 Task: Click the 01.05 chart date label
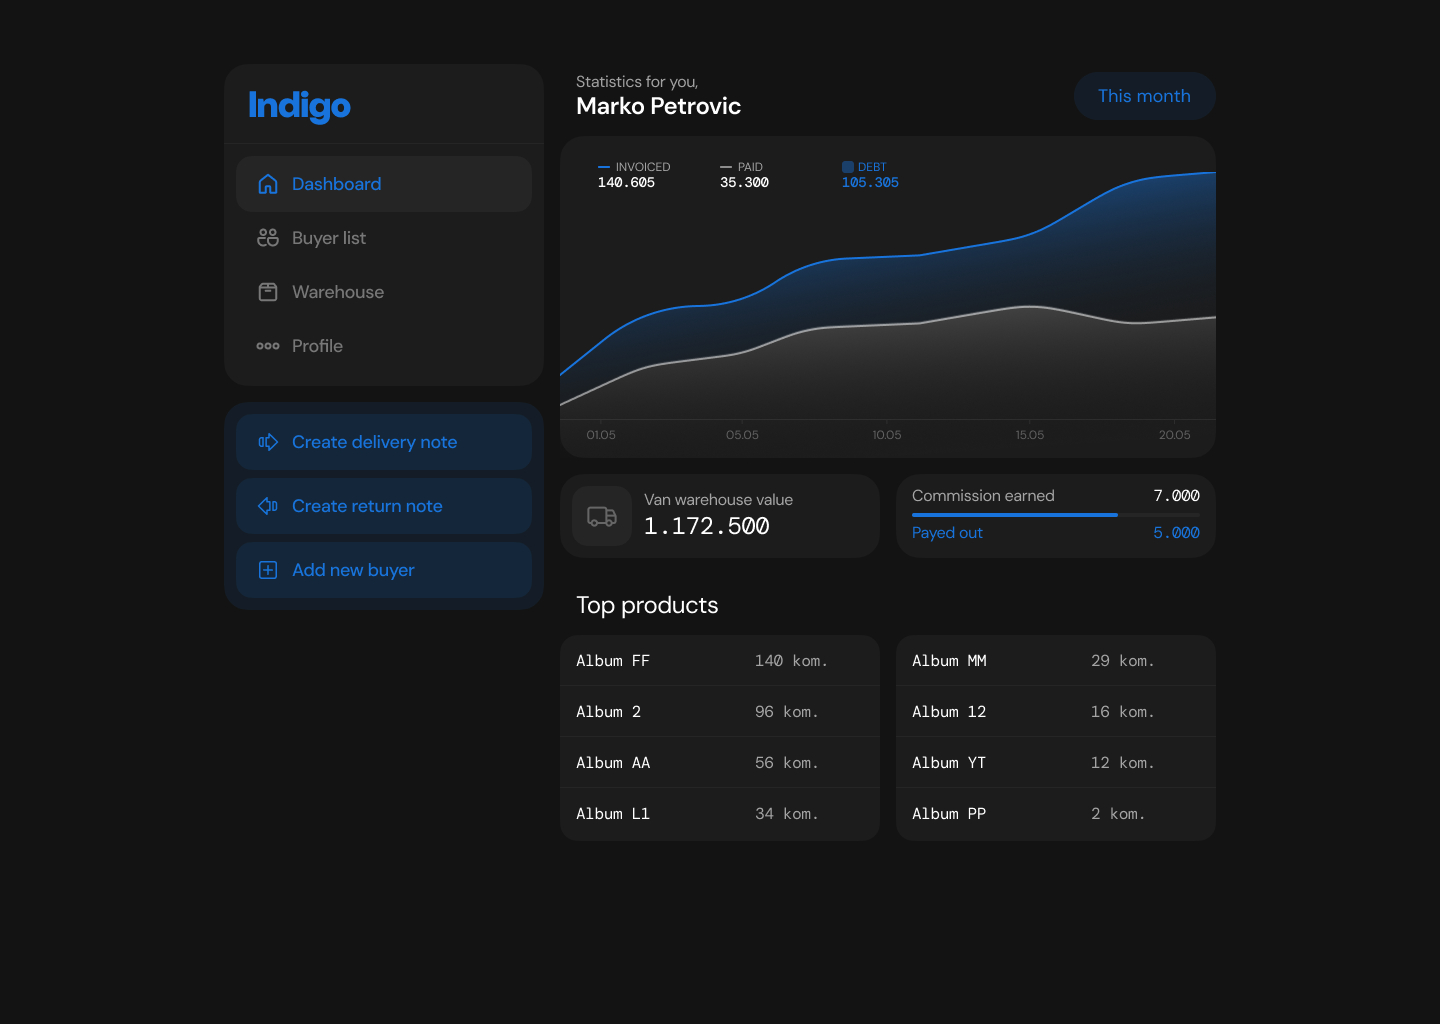[601, 435]
